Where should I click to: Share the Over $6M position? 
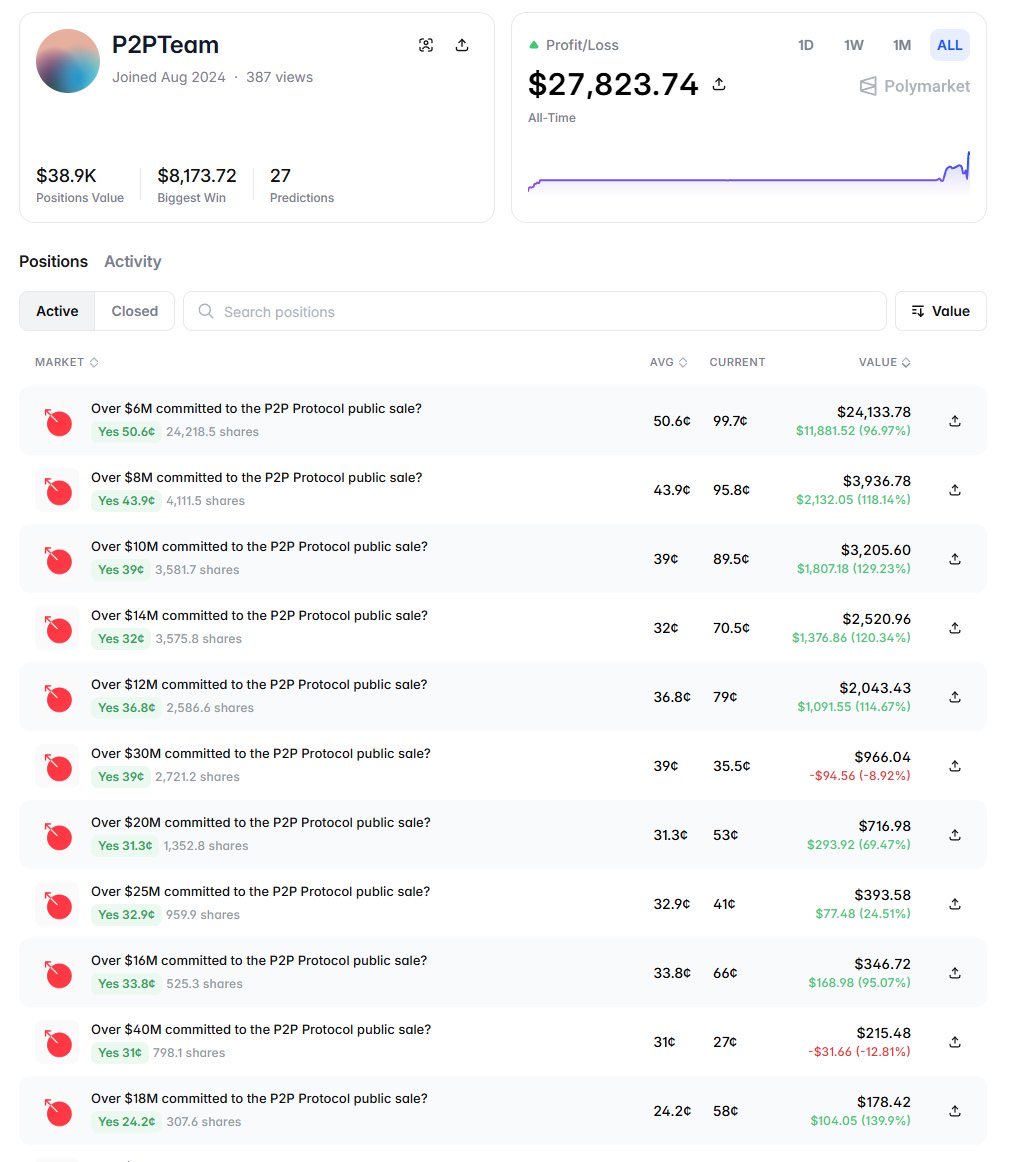(955, 421)
